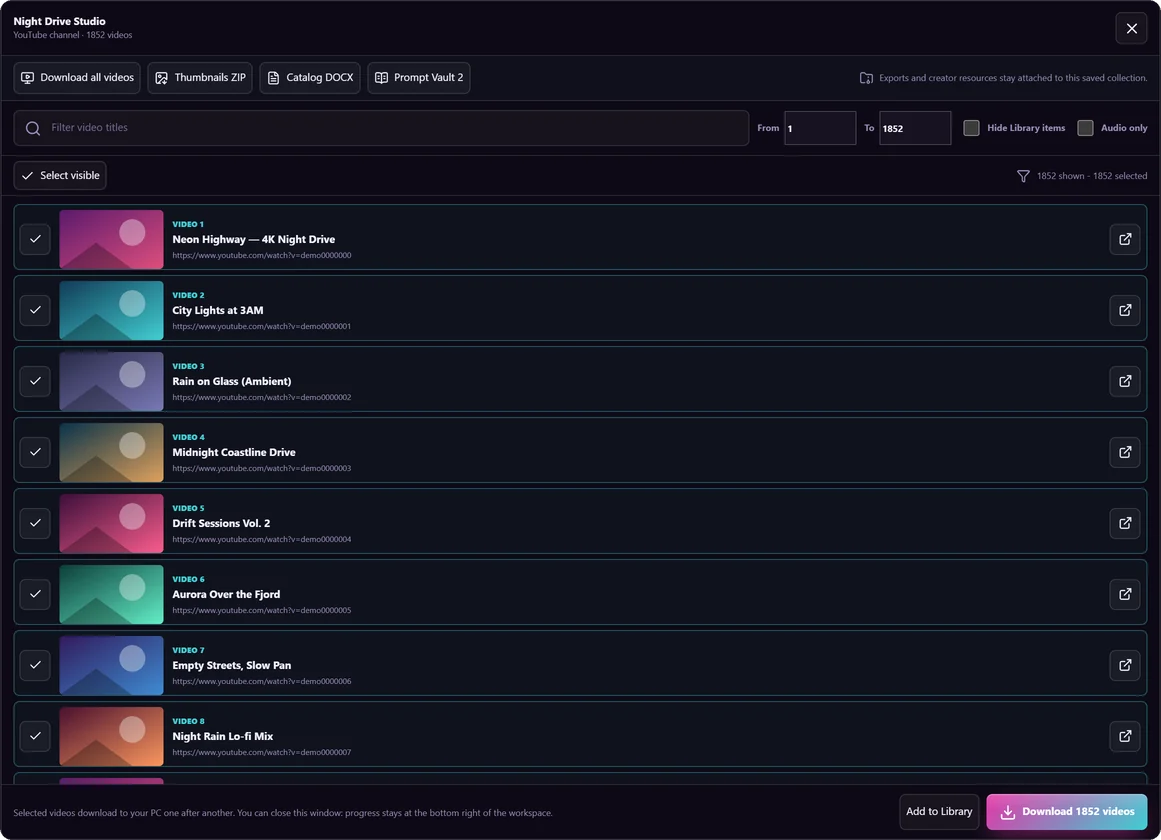Viewport: 1161px width, 840px height.
Task: Click title 'Rain on Glass (Ambient)'
Action: pos(232,381)
